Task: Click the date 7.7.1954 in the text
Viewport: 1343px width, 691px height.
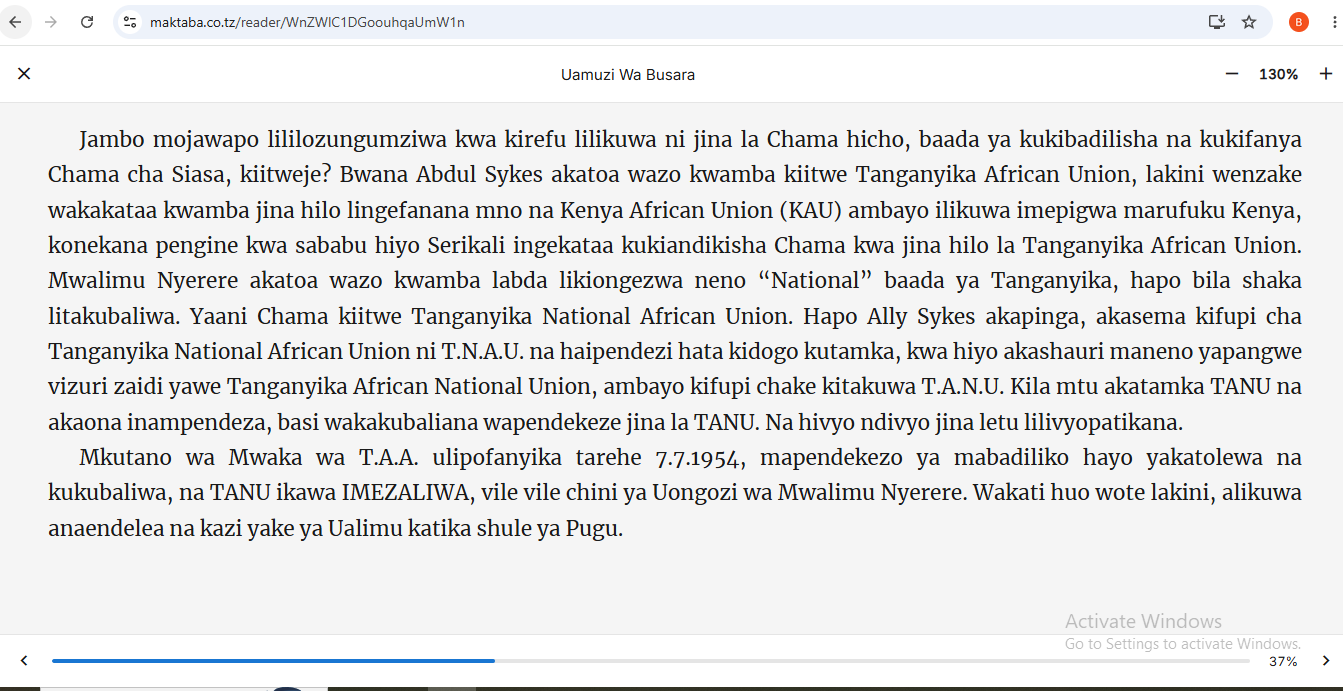Action: [x=696, y=458]
